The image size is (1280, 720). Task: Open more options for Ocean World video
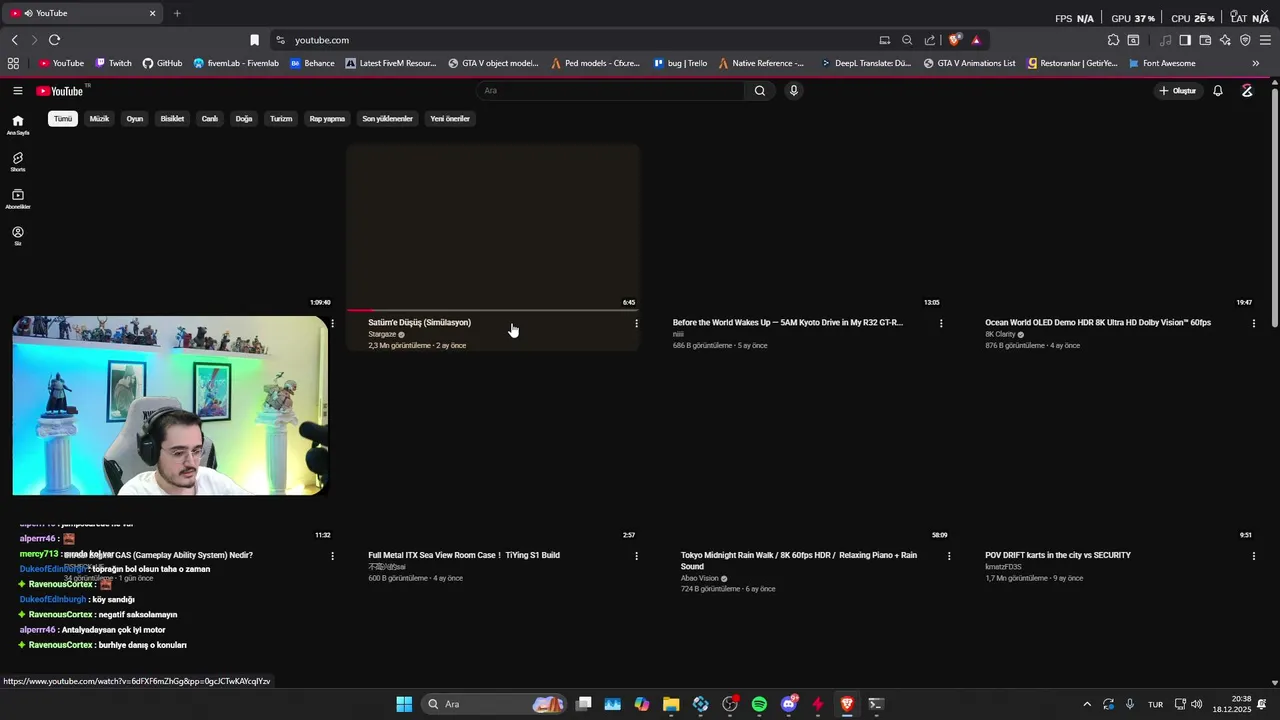(1253, 323)
